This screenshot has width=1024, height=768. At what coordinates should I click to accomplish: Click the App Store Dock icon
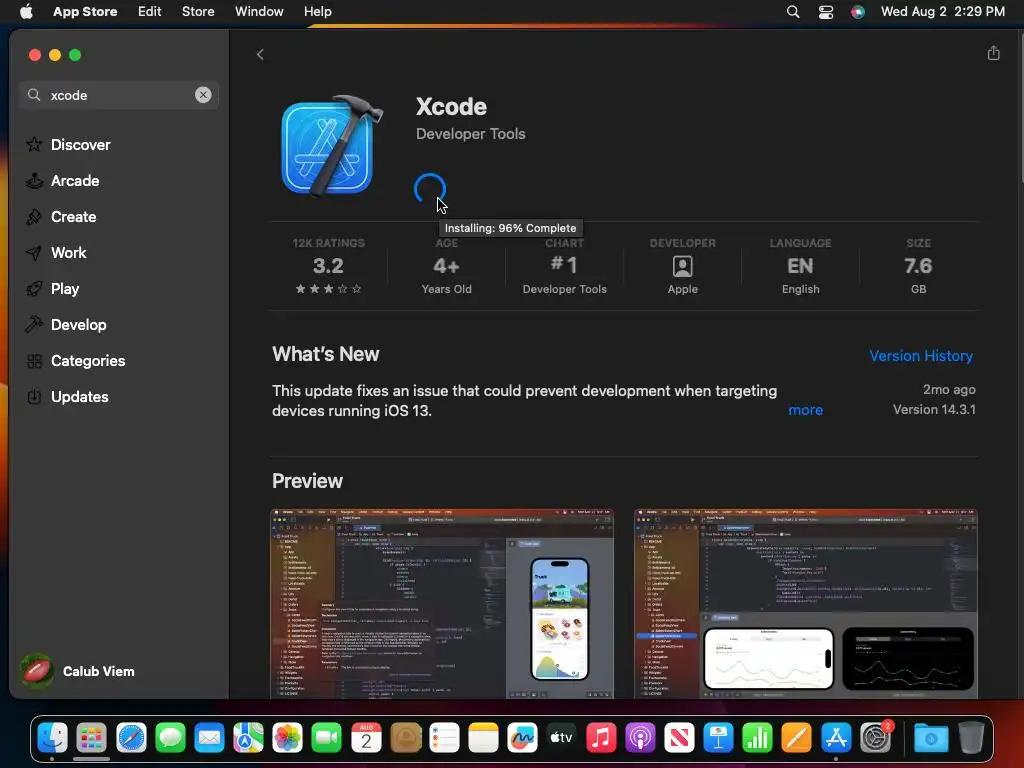[836, 739]
